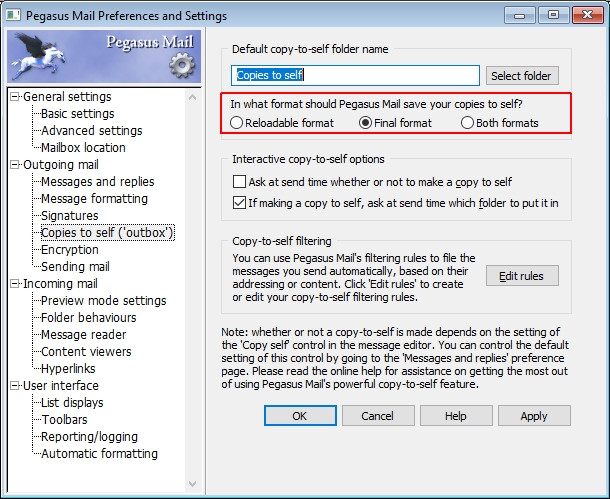Enable ask at send time checkbox
Screen dimensions: 610x499
point(239,182)
